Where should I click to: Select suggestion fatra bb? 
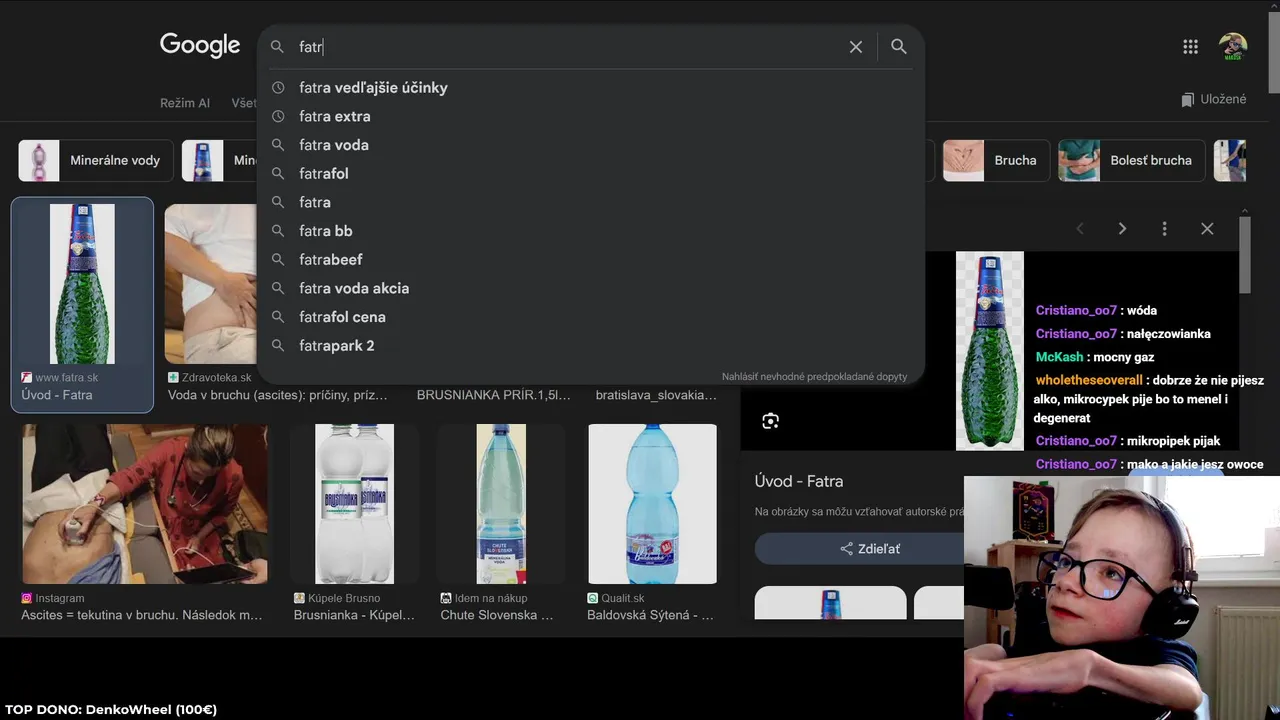coord(590,231)
